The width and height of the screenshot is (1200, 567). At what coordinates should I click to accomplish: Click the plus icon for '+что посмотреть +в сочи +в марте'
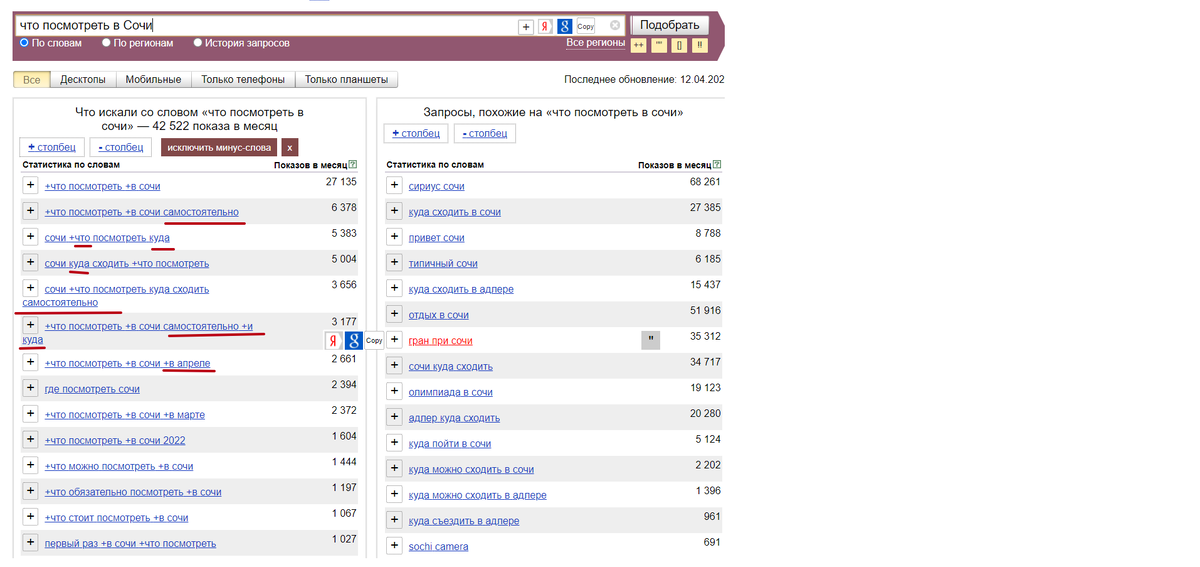[x=30, y=414]
